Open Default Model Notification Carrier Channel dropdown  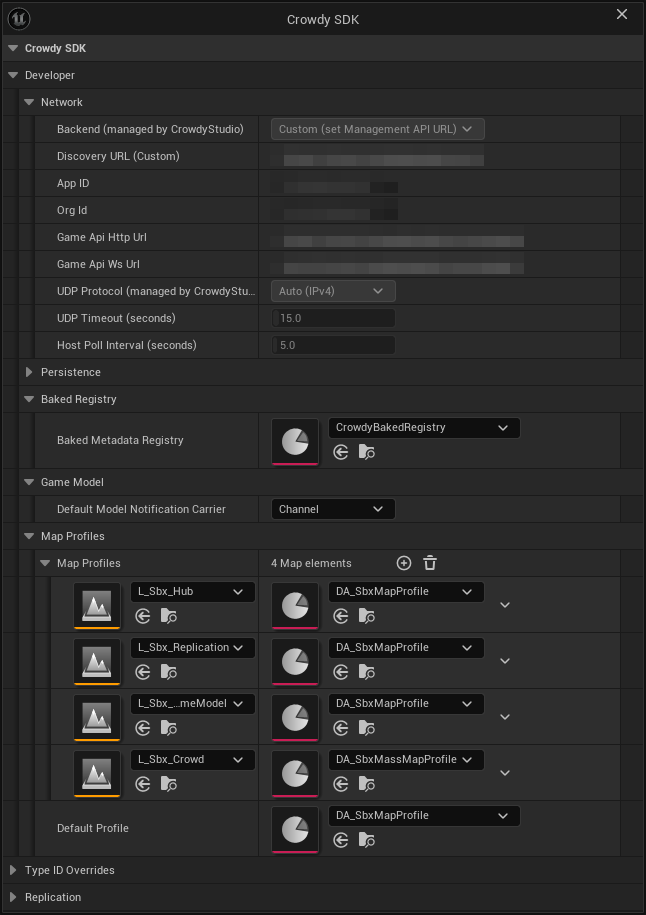point(333,509)
